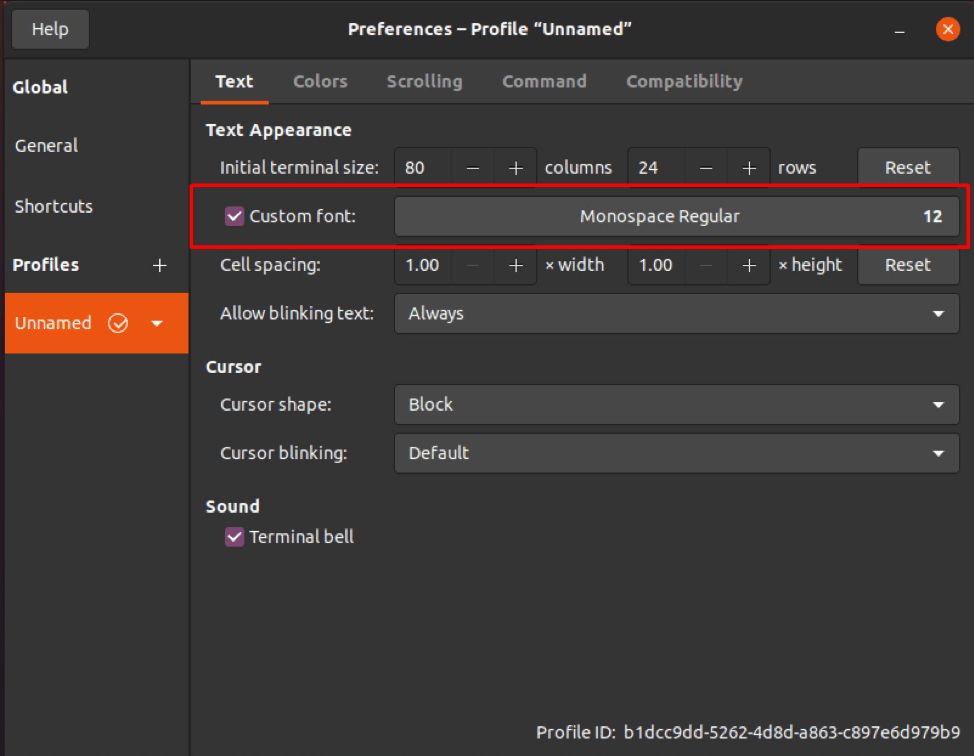Open the Allow blinking text dropdown
This screenshot has height=756, width=974.
point(676,313)
